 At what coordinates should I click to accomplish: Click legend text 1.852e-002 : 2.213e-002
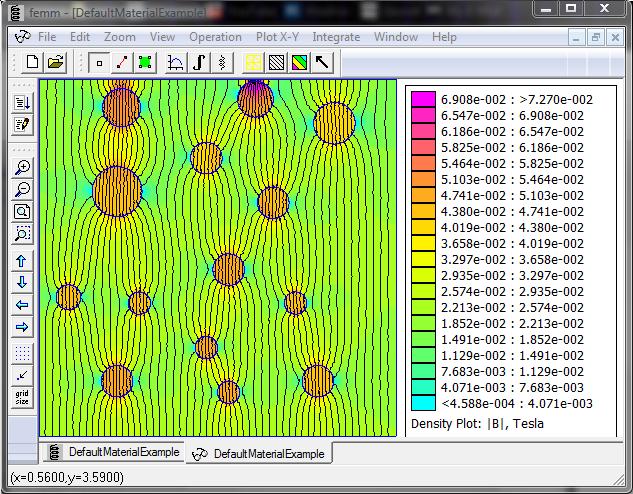[512, 324]
